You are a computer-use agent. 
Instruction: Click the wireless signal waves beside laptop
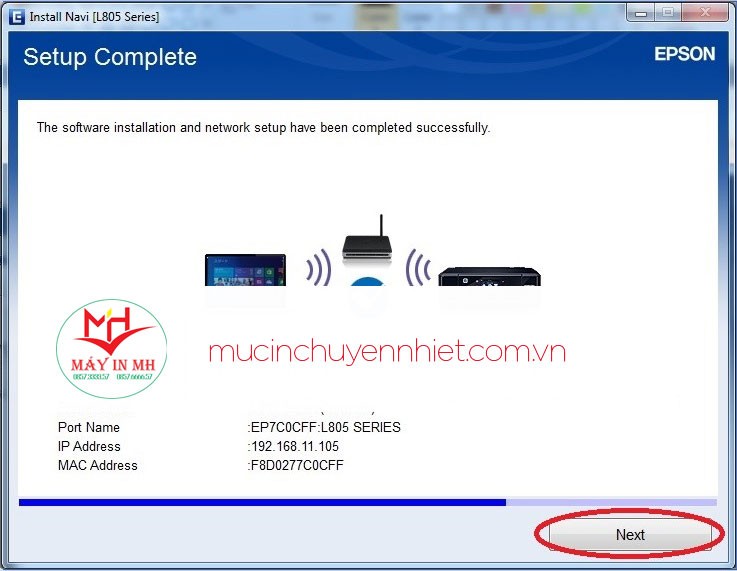pyautogui.click(x=317, y=268)
